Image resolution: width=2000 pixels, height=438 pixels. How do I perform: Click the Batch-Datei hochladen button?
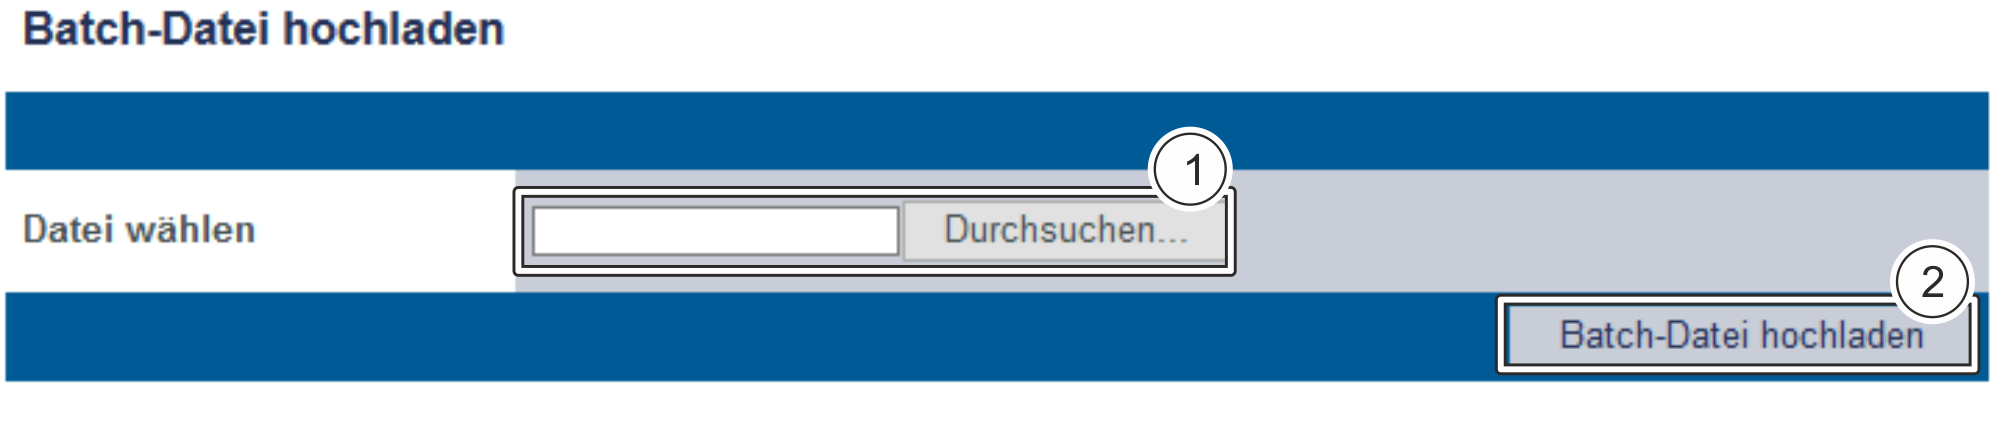[x=1738, y=335]
